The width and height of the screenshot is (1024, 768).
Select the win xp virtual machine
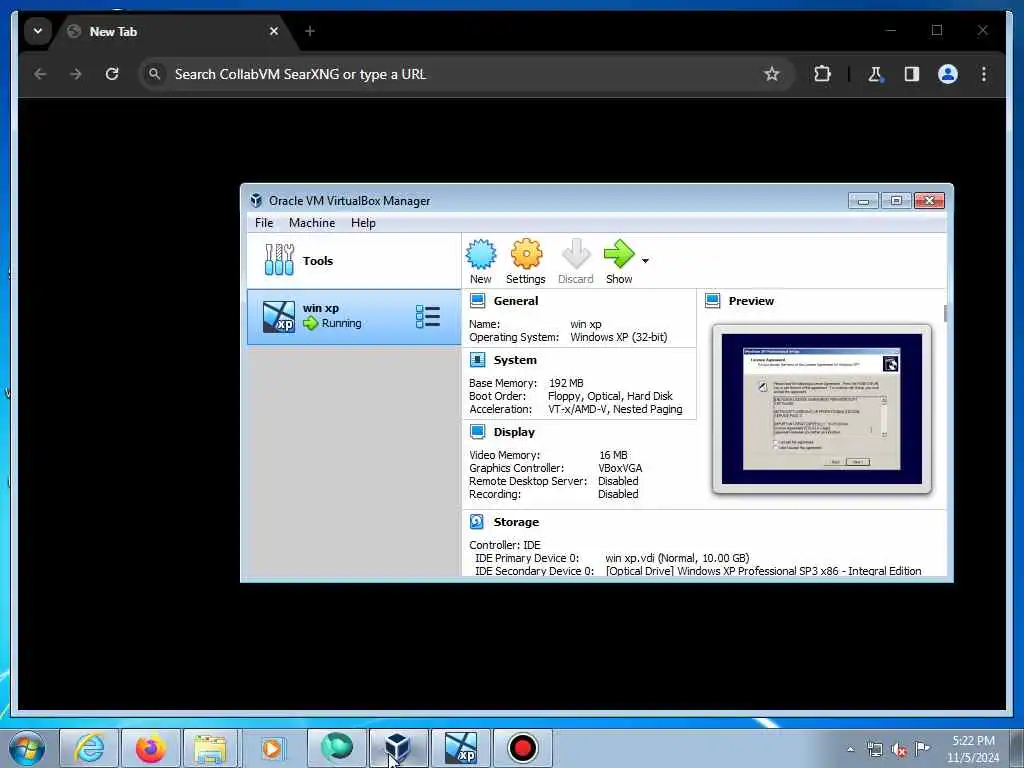coord(354,317)
